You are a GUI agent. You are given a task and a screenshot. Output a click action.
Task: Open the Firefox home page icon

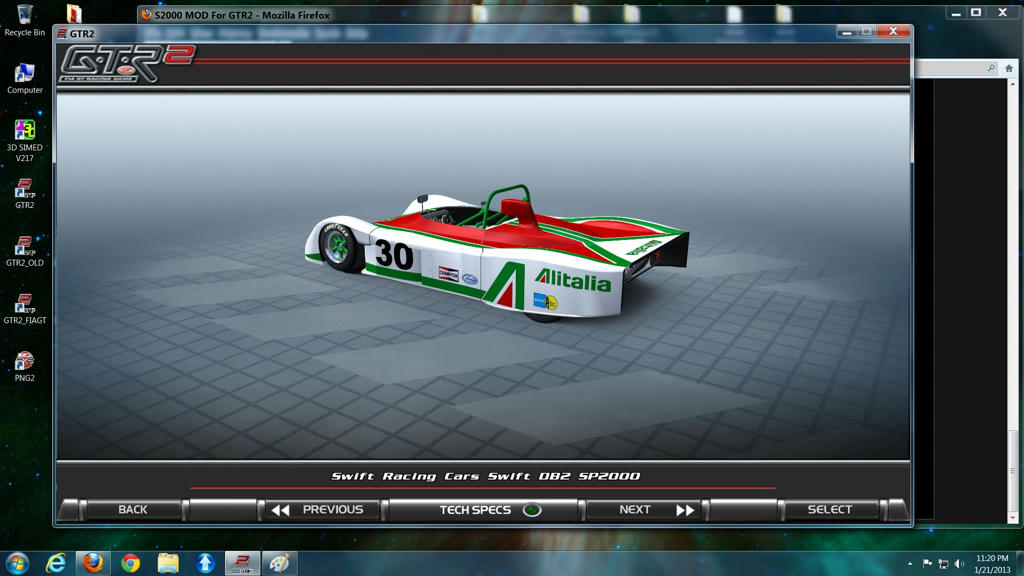[x=1009, y=68]
